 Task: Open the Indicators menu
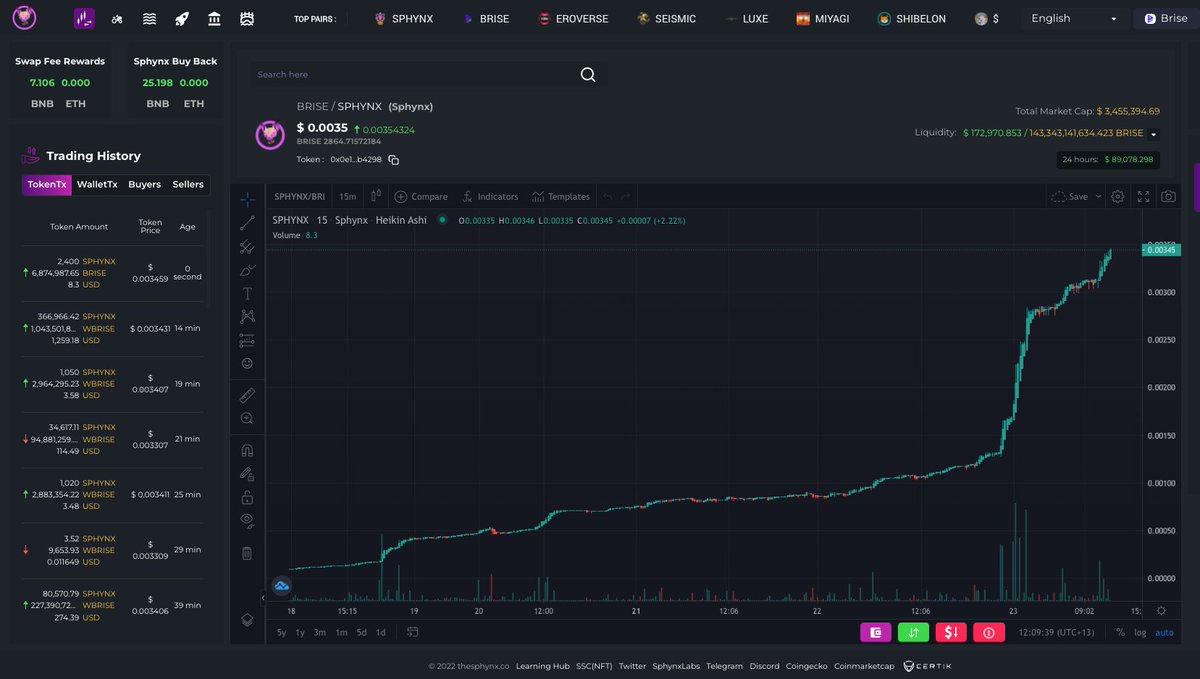pos(490,197)
